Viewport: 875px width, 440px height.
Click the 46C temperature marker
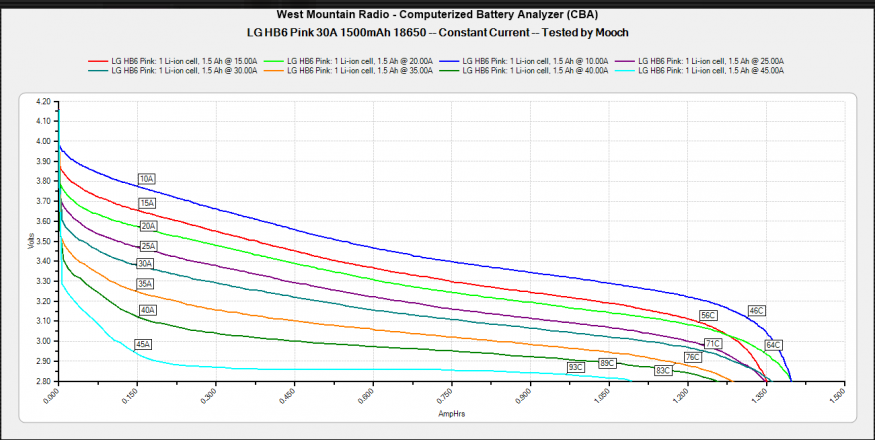(756, 311)
